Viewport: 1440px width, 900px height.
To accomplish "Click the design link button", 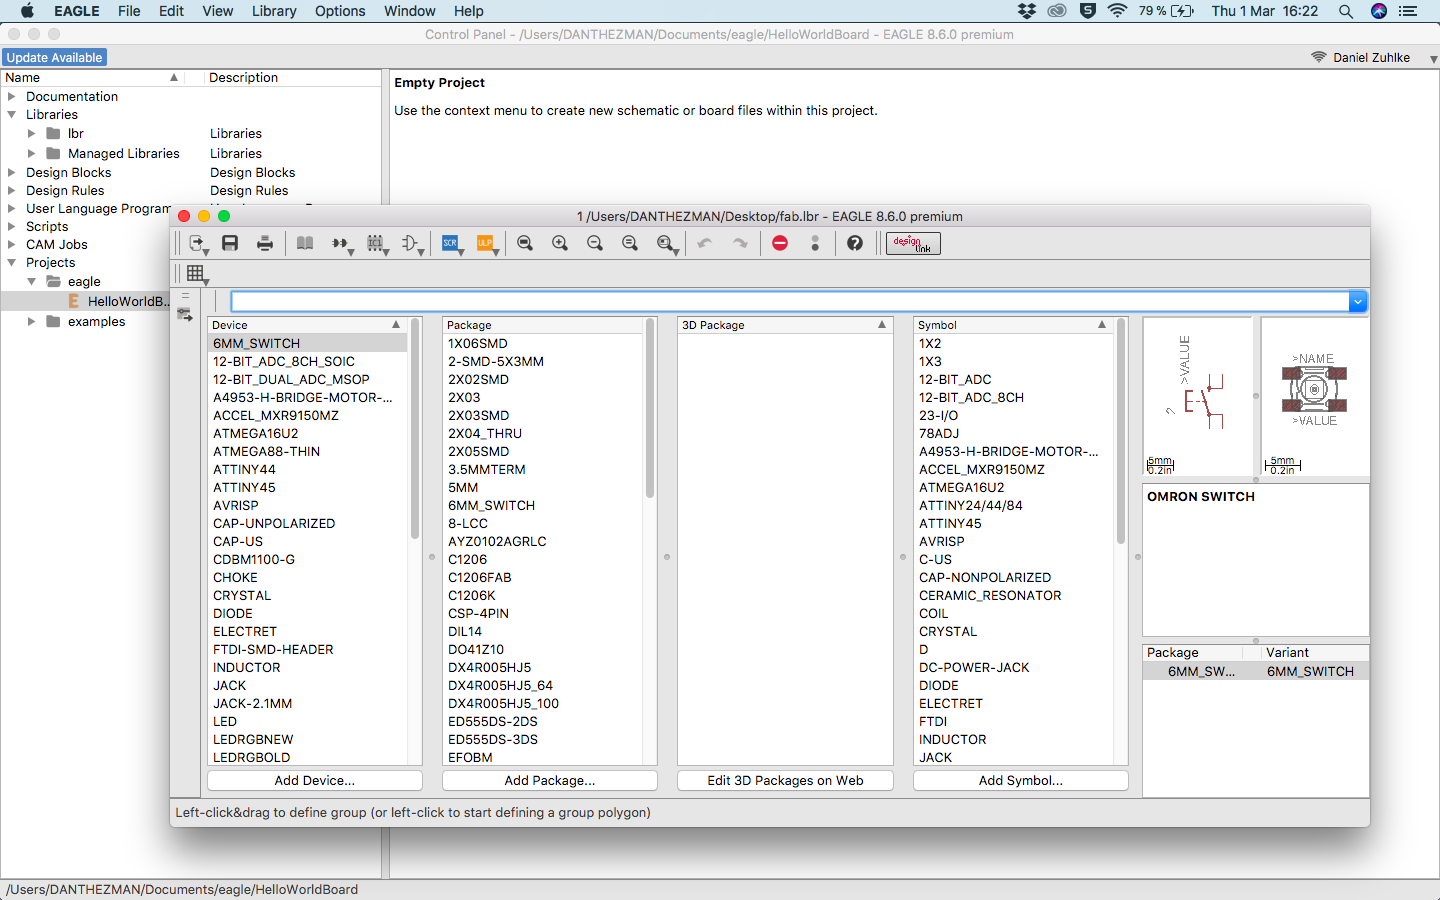I will 913,243.
